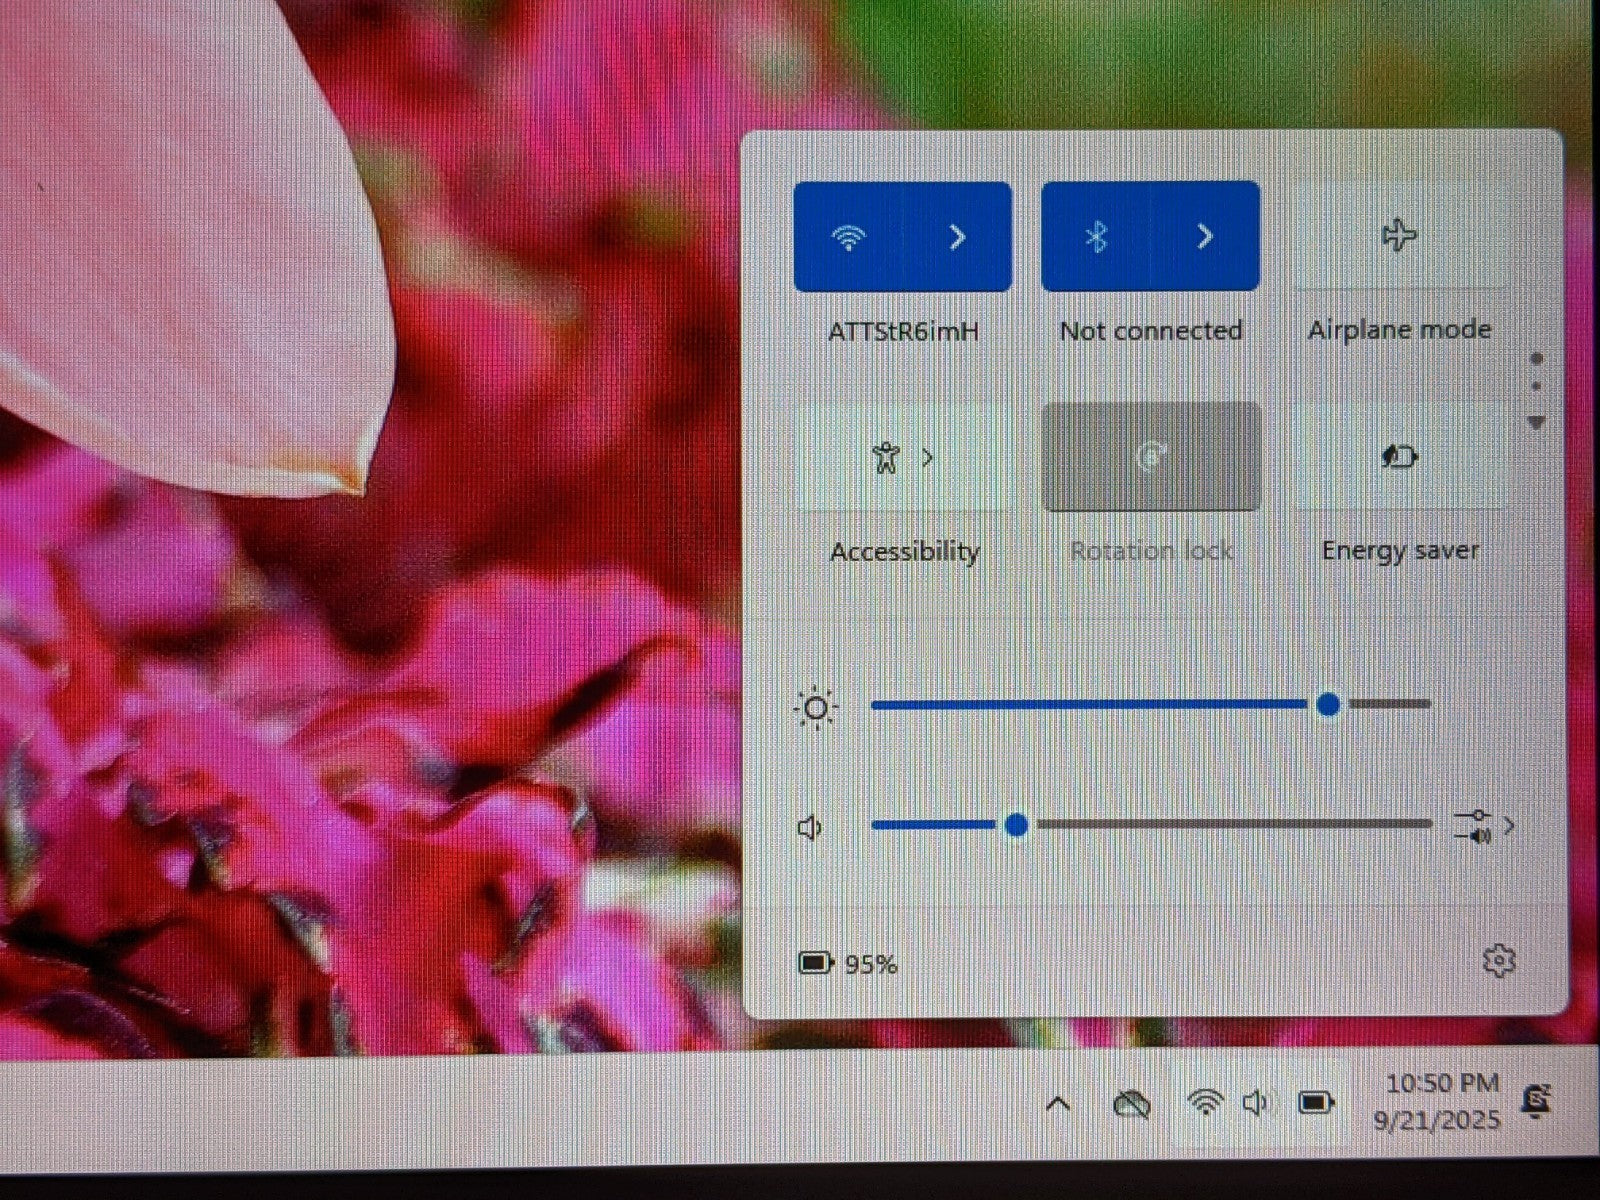Open sound output device selector
The height and width of the screenshot is (1200, 1600).
(1484, 826)
